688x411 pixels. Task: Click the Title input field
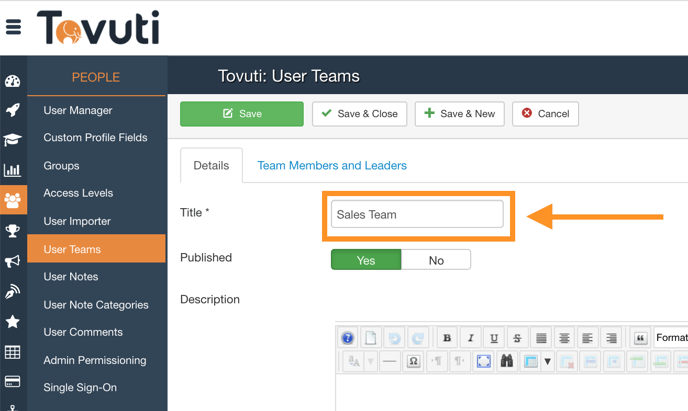pos(417,214)
